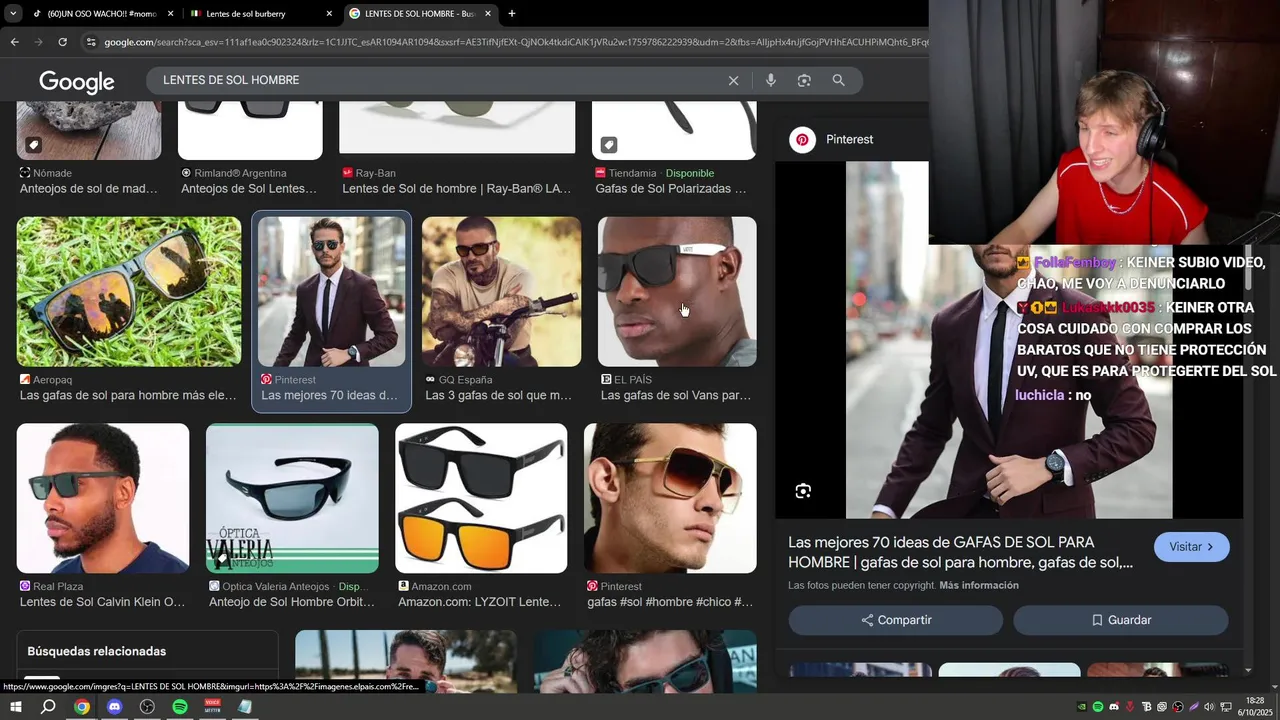Open Amazon.com: LYZOIT Lentes caption

coord(480,602)
